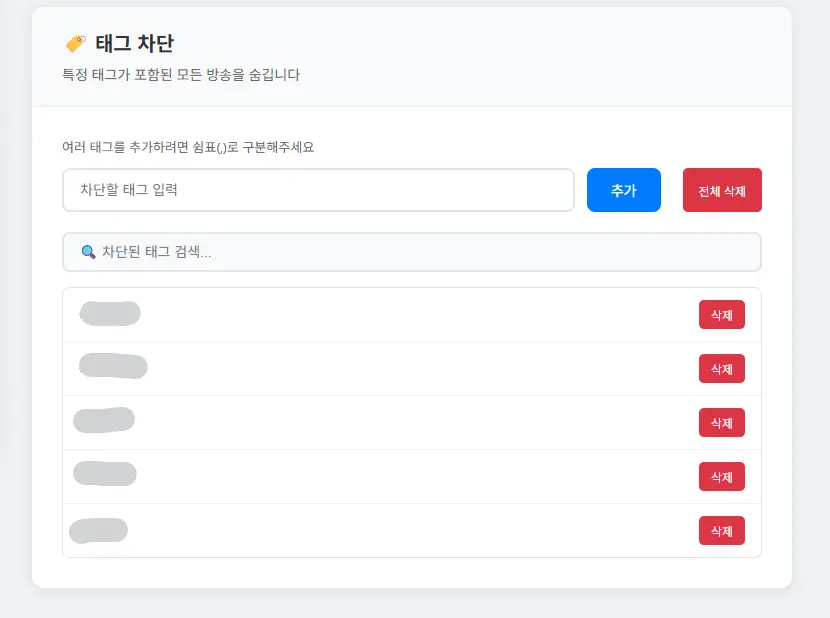Click the tag icon beside 태그 차단
Viewport: 830px width, 618px height.
[x=76, y=43]
